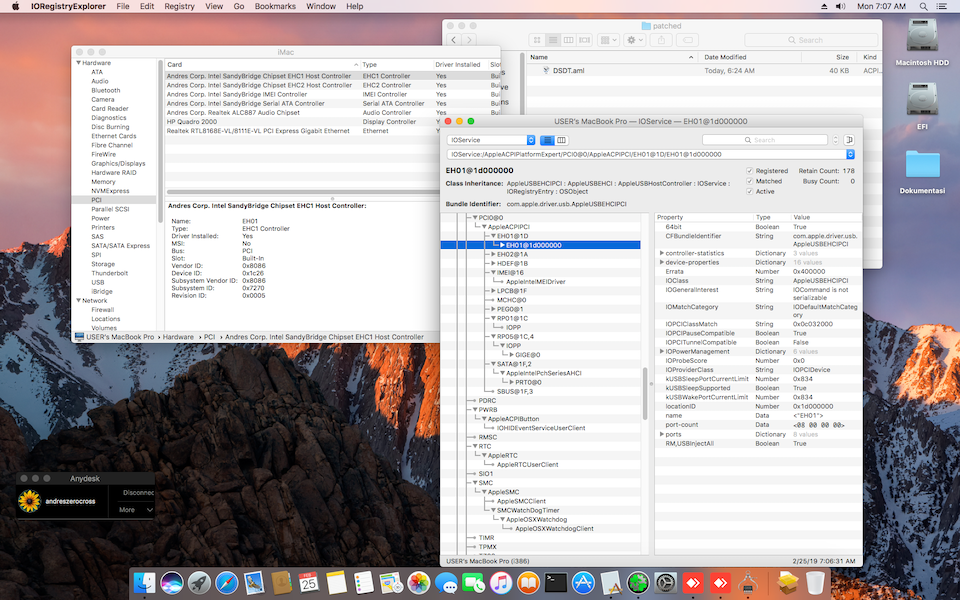This screenshot has width=960, height=600.
Task: Select list view in patched Finder window
Action: [553, 40]
